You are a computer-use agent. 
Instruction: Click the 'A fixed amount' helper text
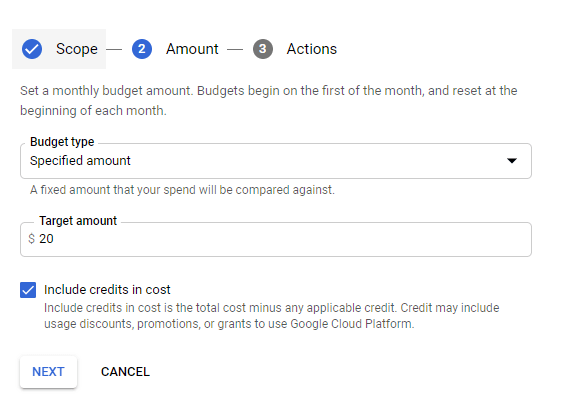click(182, 190)
